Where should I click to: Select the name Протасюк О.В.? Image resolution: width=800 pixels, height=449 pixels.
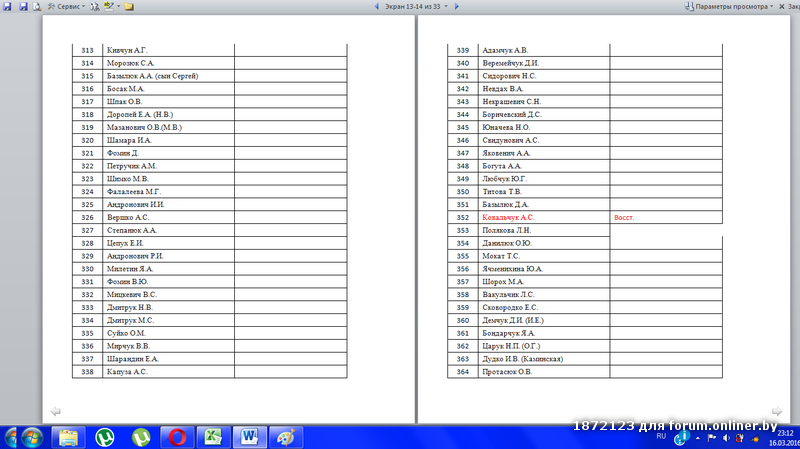click(x=507, y=372)
